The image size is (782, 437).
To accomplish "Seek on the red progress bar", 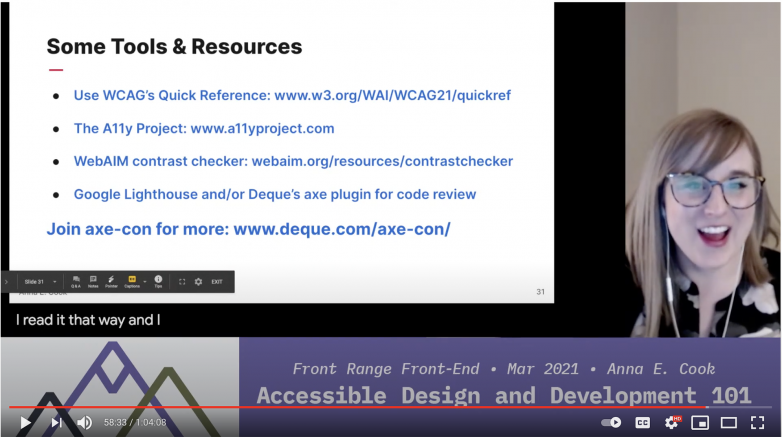I will 391,407.
